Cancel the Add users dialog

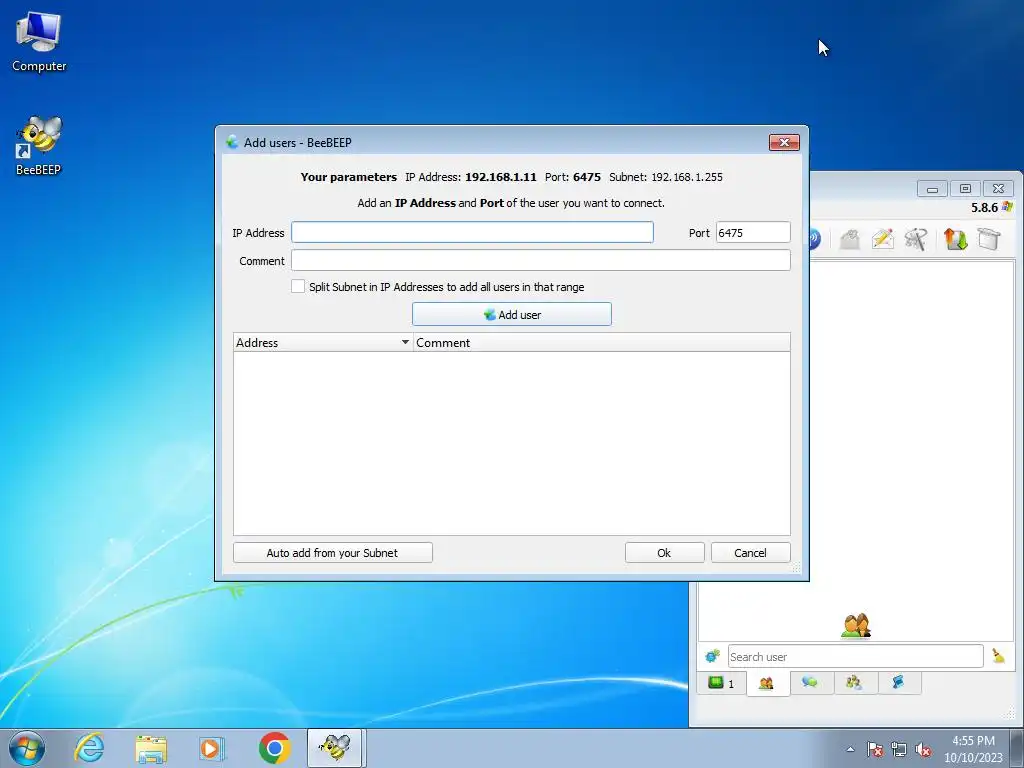[750, 552]
